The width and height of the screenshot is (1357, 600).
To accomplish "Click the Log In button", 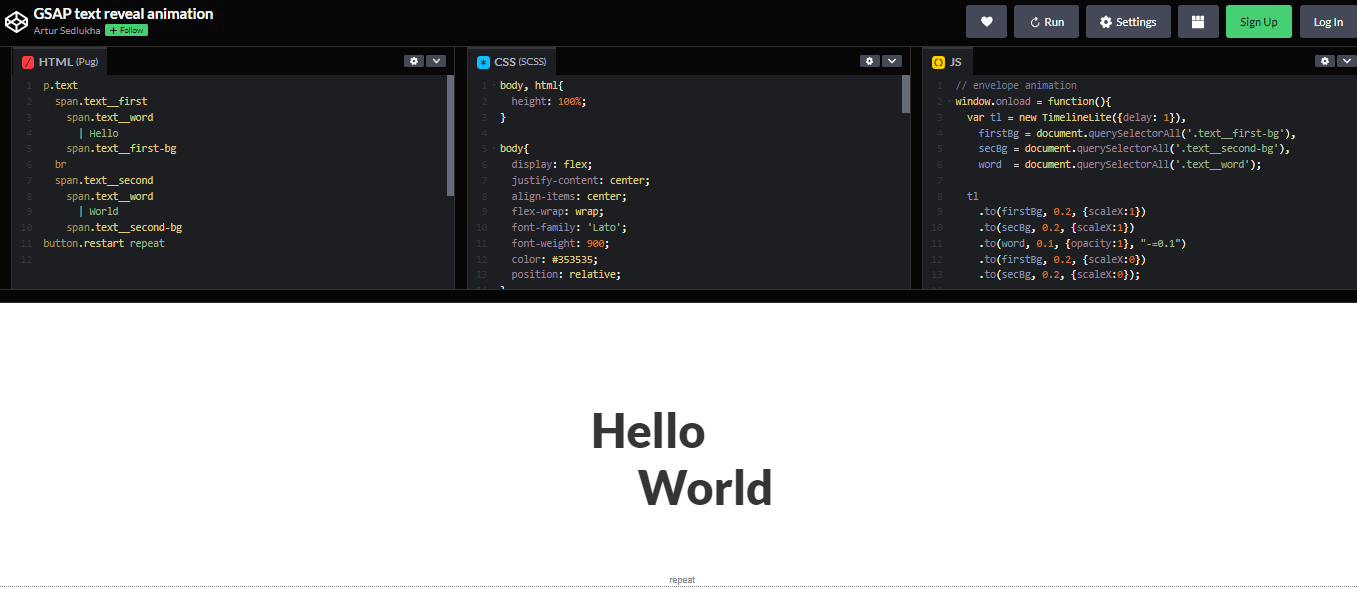I will coord(1327,21).
